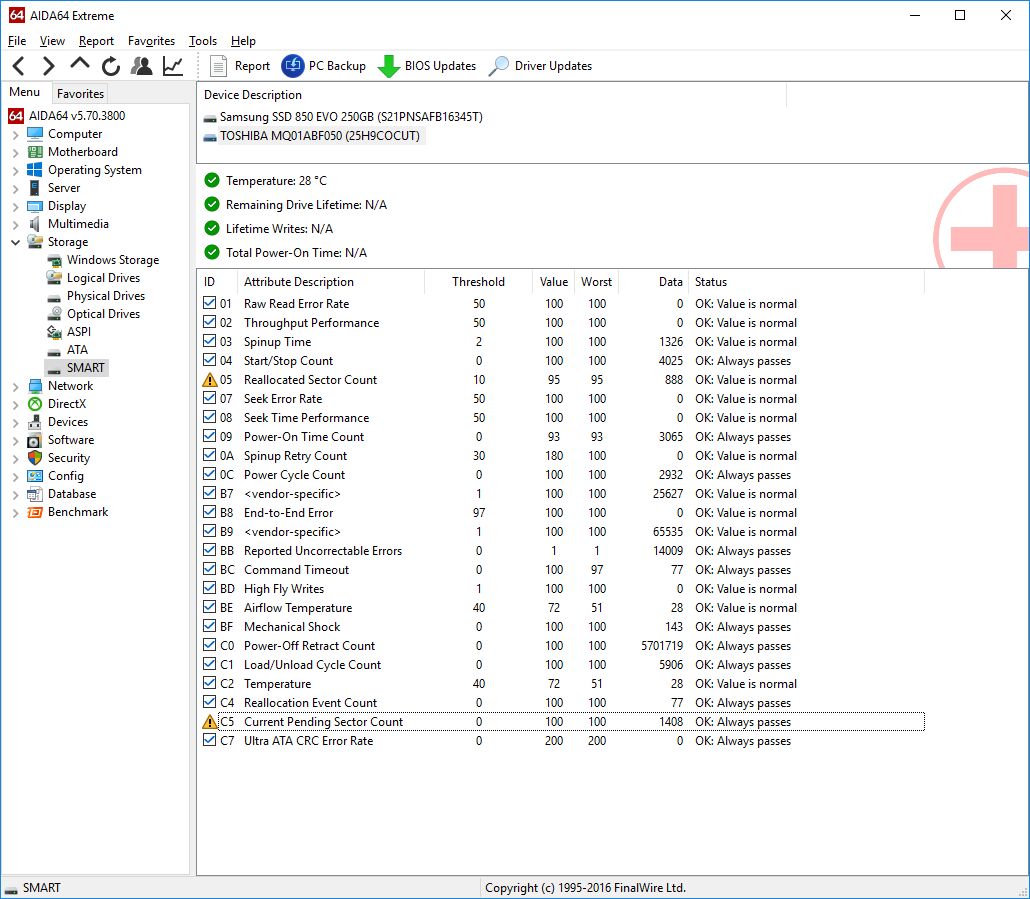Click the Multimedia speaker icon

[35, 224]
